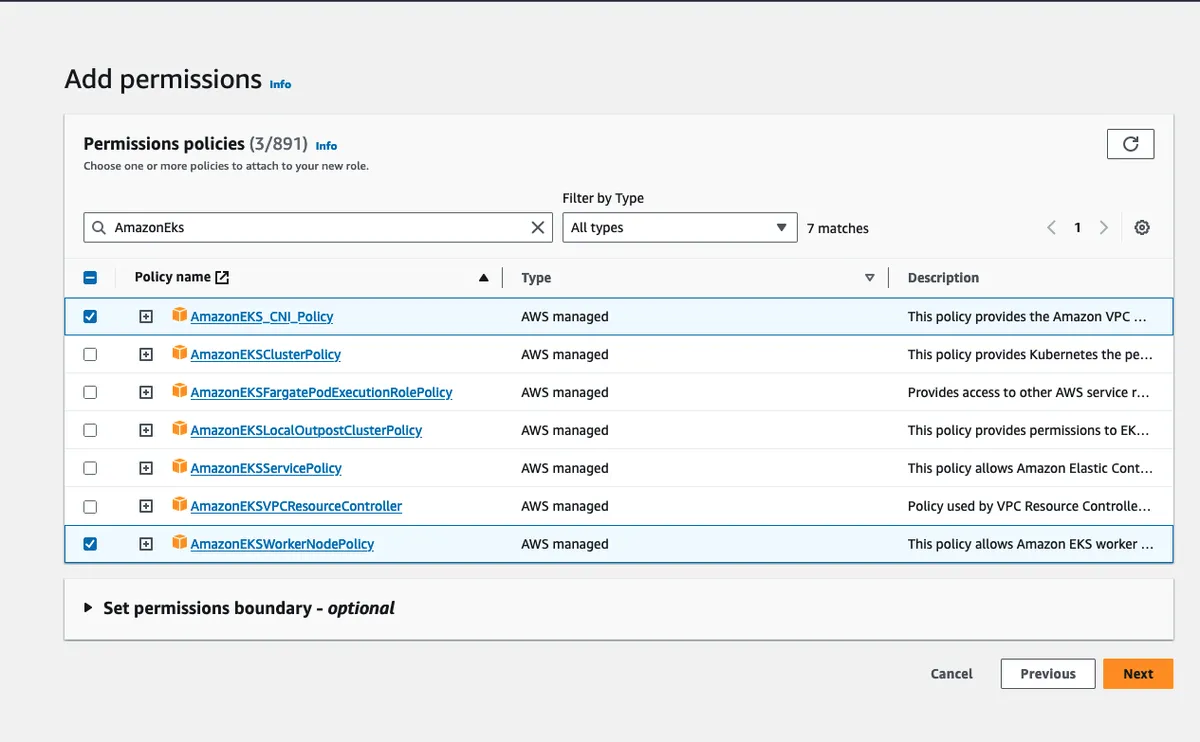The width and height of the screenshot is (1200, 742).
Task: Uncheck the AmazonEKSWorkerNodePolicy checkbox
Action: click(x=90, y=544)
